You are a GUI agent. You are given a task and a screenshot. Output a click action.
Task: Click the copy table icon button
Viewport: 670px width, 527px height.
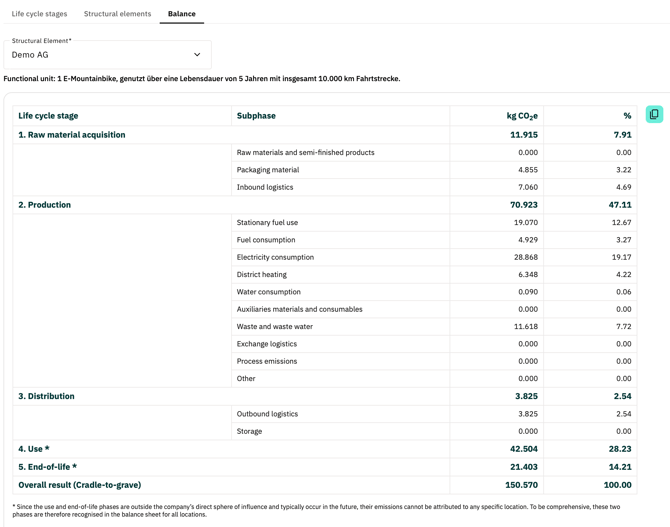coord(654,115)
